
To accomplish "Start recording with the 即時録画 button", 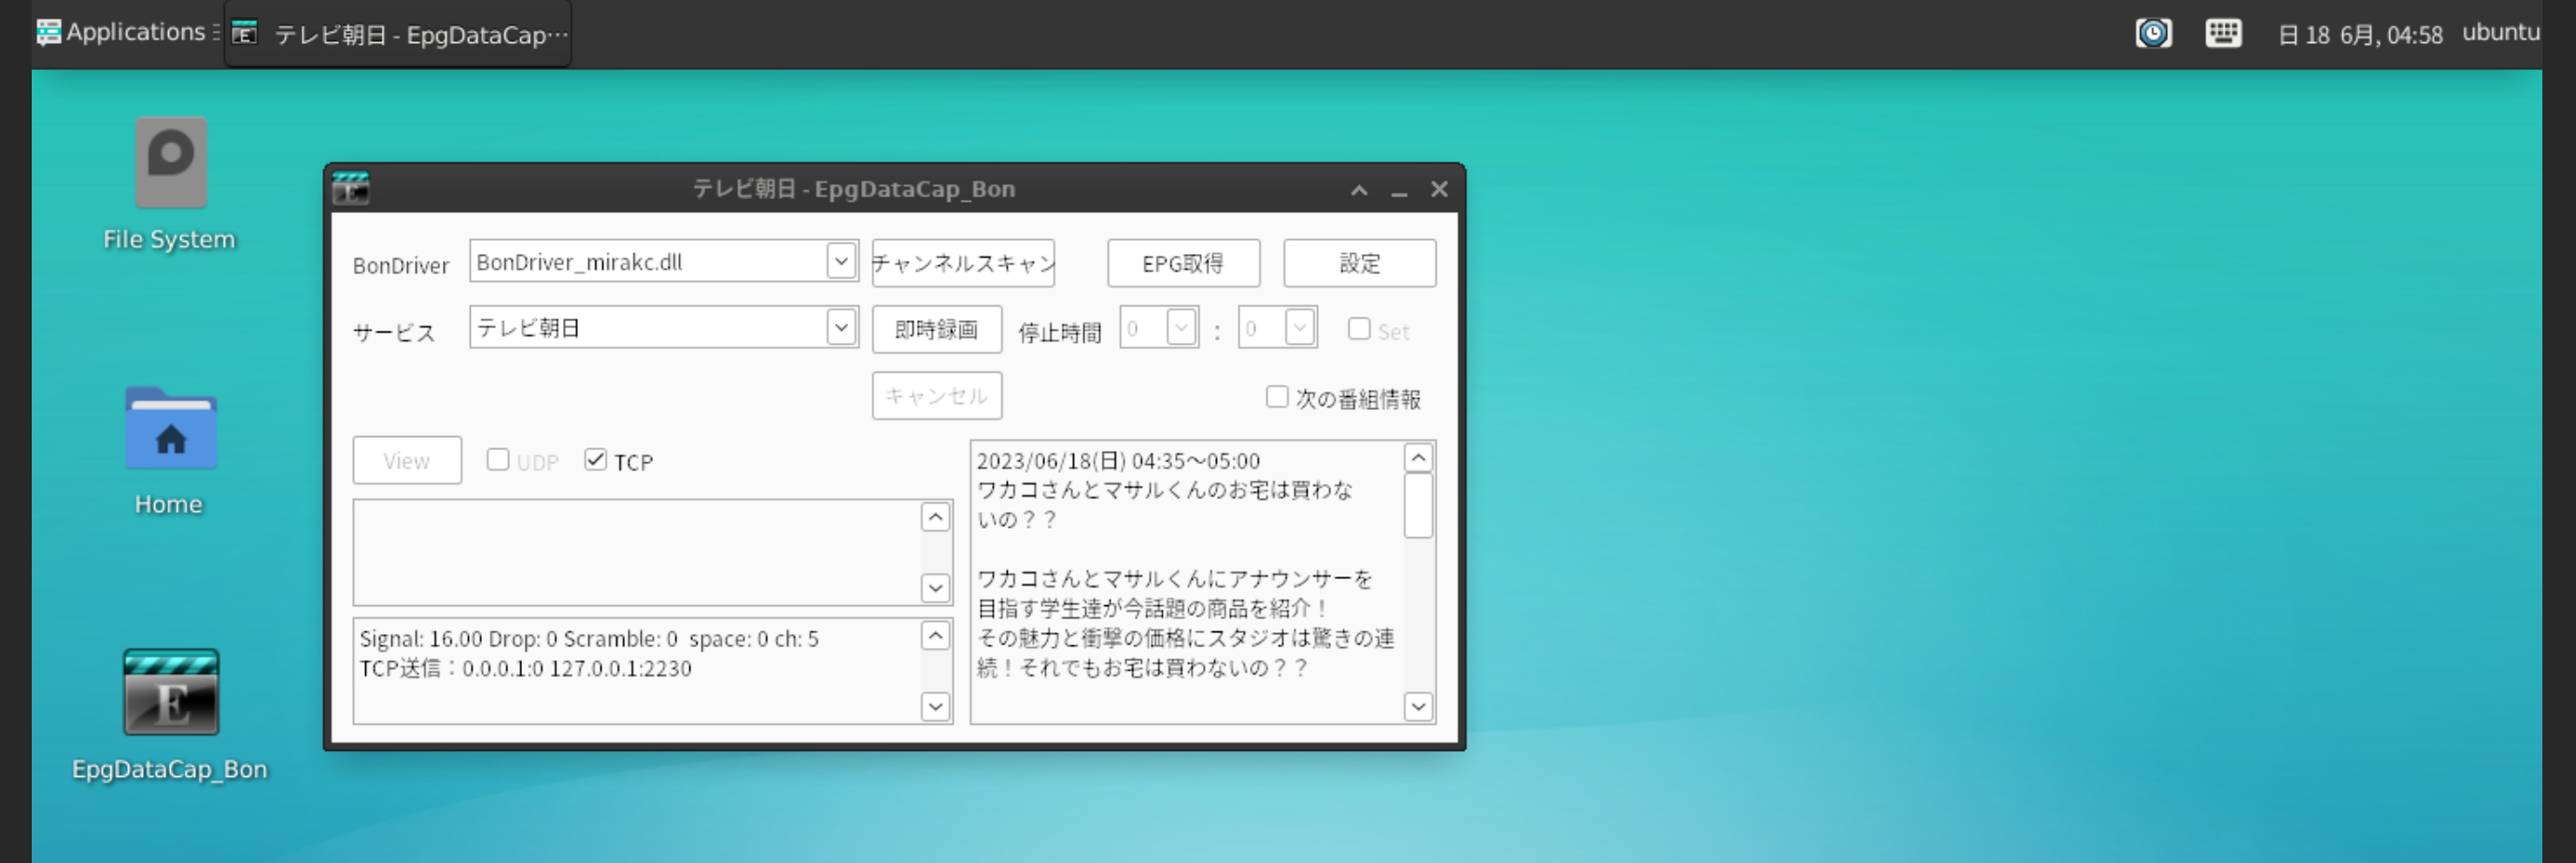I will click(936, 328).
